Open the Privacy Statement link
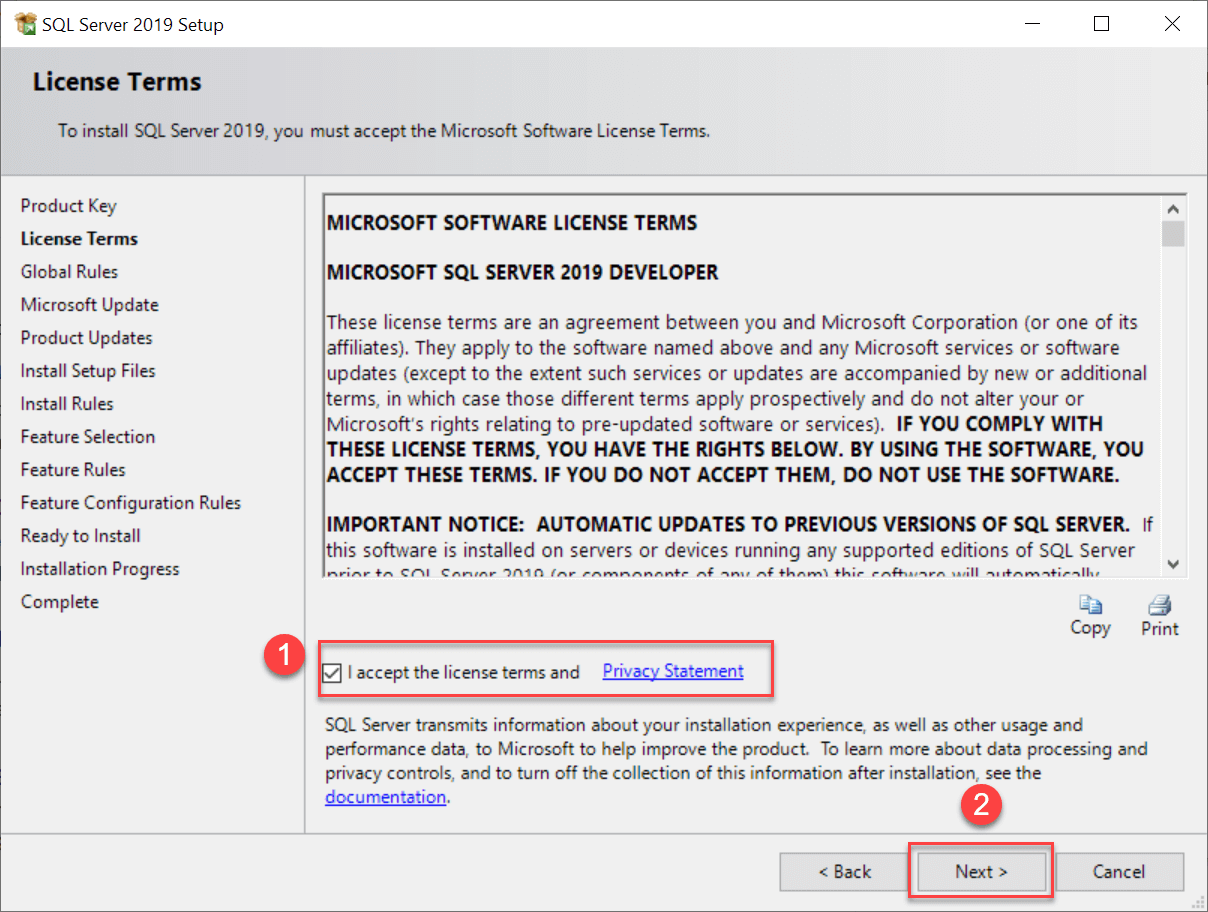Image resolution: width=1208 pixels, height=912 pixels. point(673,671)
